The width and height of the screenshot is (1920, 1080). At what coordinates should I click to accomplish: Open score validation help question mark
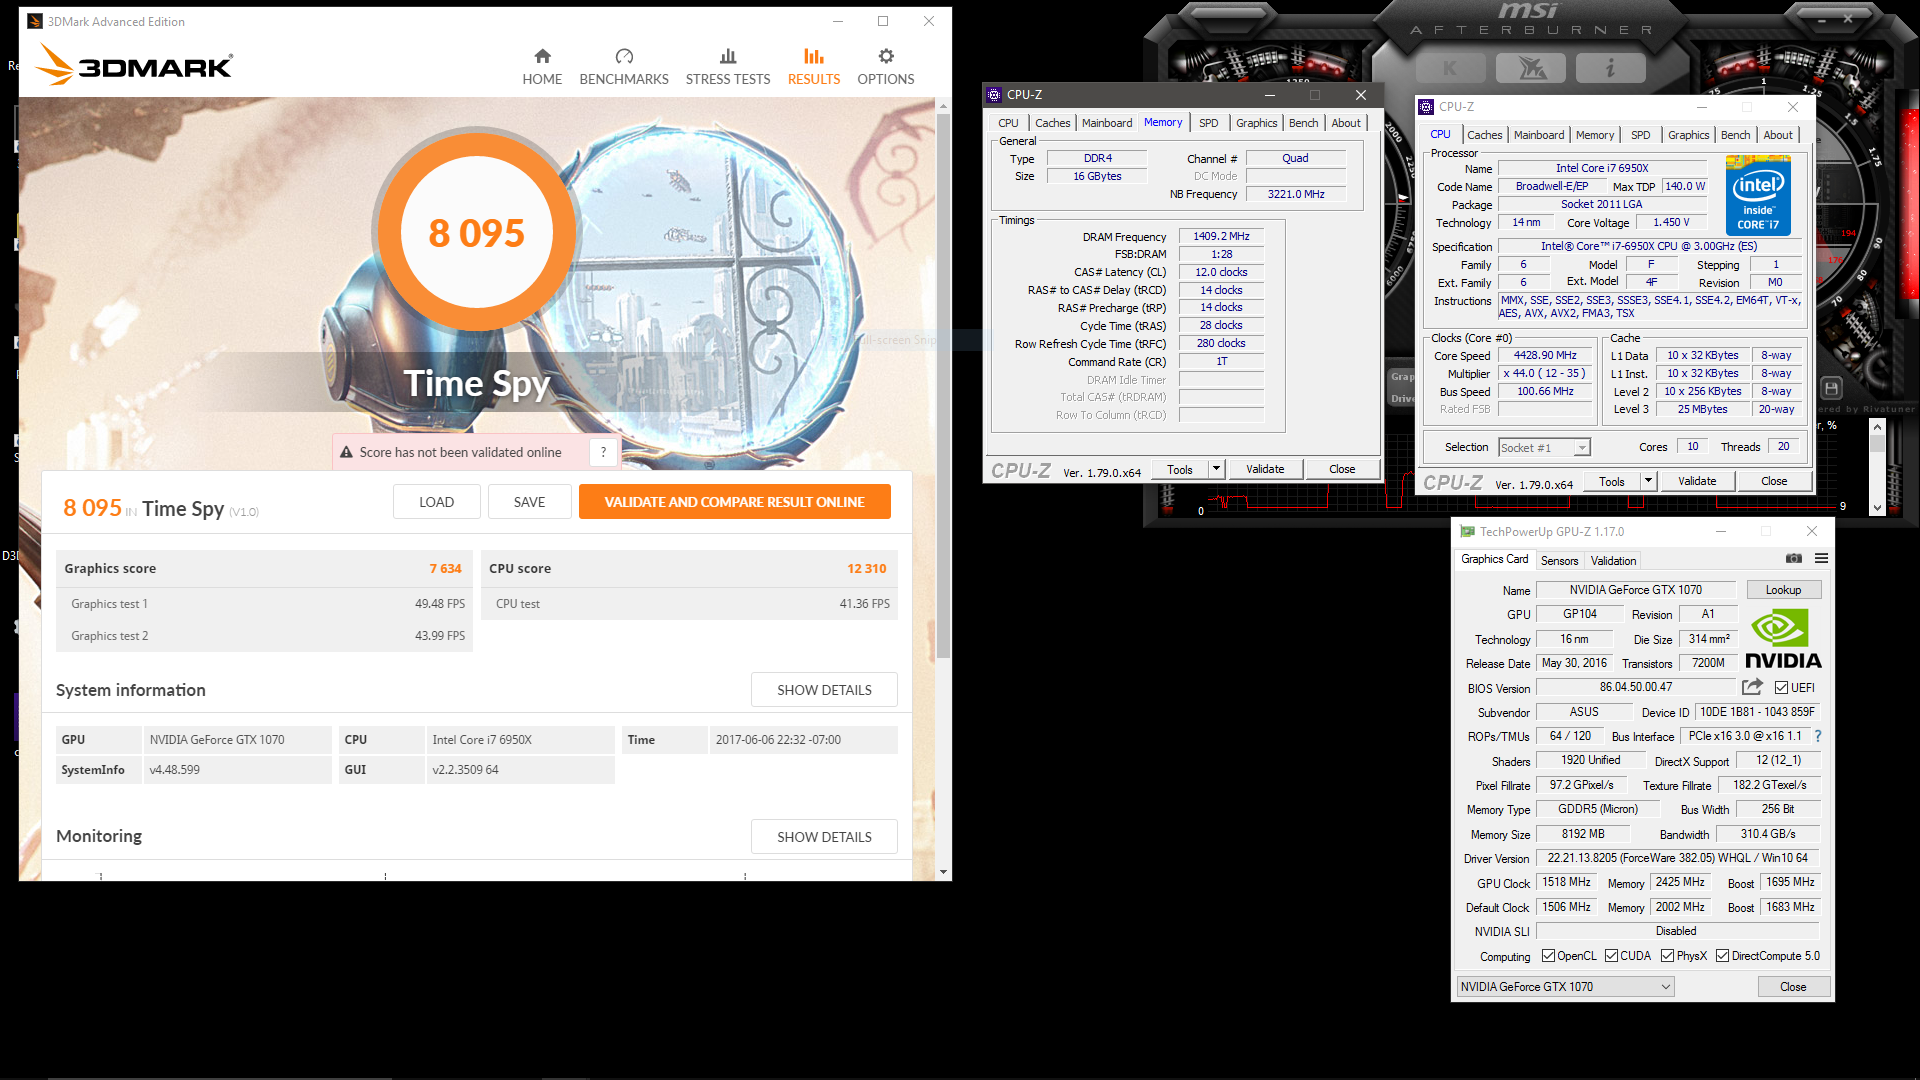point(603,452)
